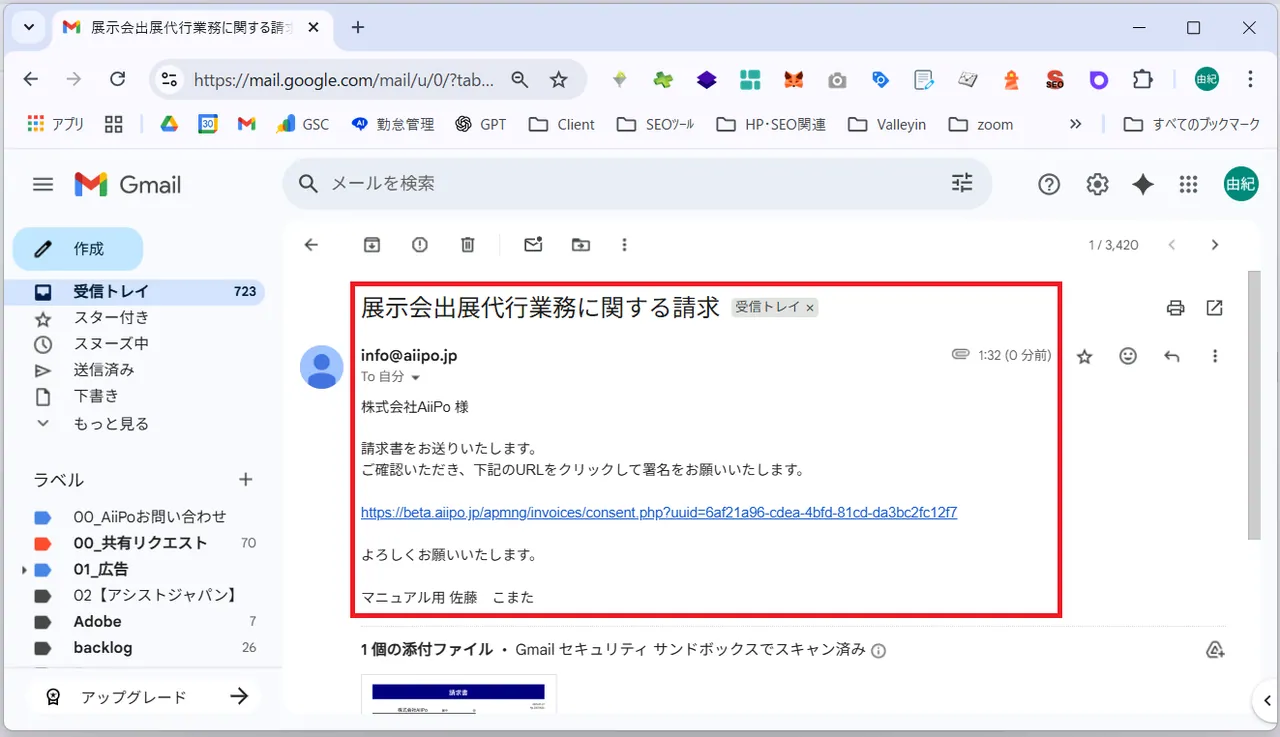Screen dimensions: 1280x737
Task: Archive the email with the archive icon
Action: 372,245
